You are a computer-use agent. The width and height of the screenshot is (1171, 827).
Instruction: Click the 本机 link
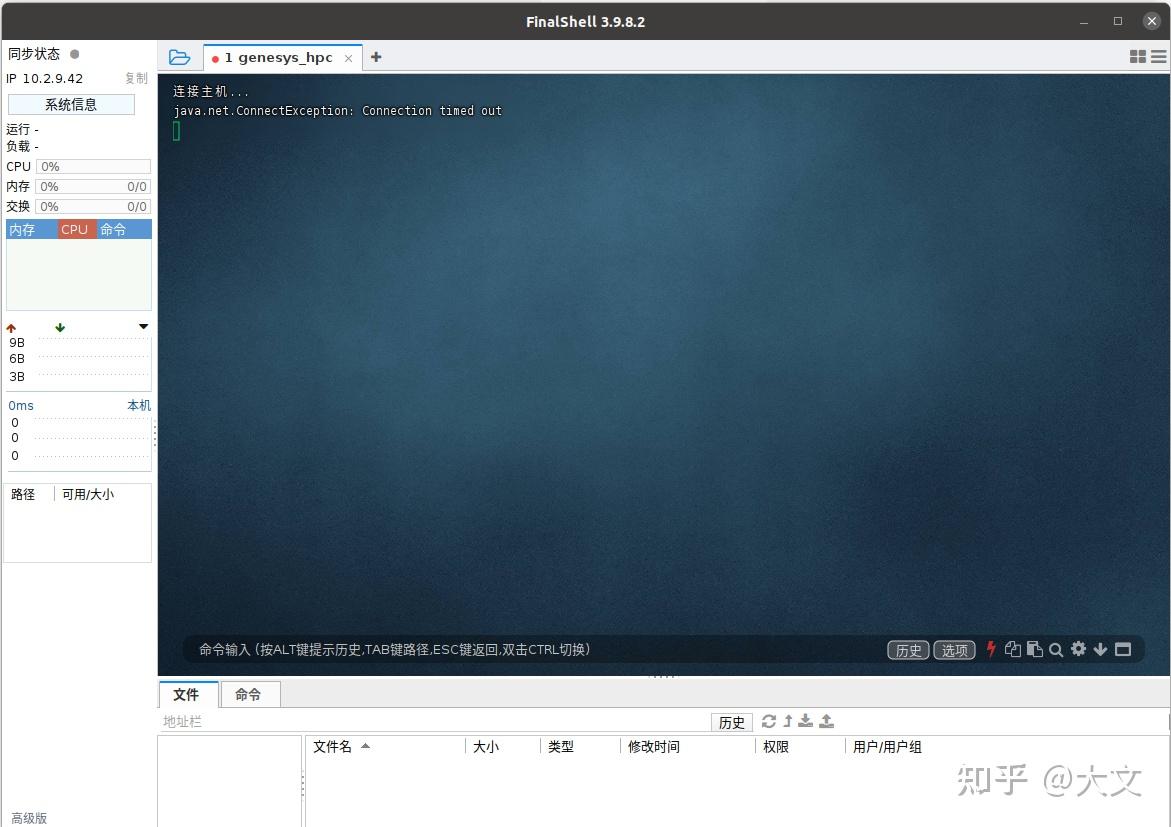coord(139,405)
